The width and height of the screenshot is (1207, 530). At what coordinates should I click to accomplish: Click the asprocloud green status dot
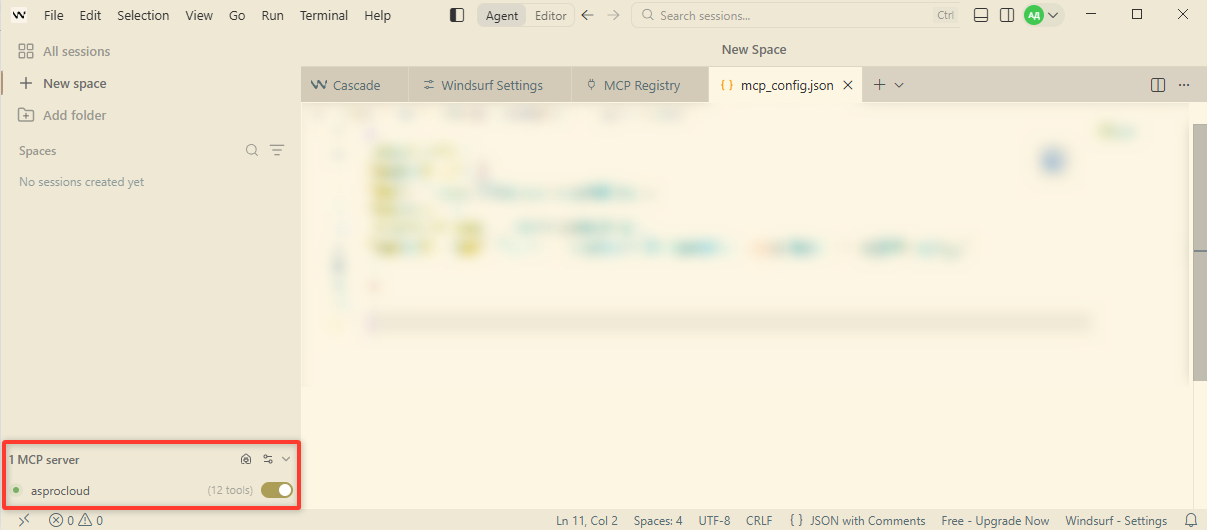pos(16,490)
